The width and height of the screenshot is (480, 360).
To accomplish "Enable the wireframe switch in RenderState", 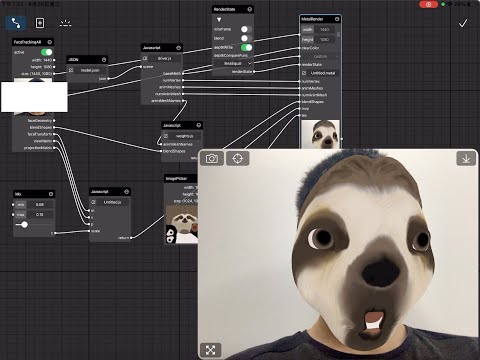I will click(246, 29).
